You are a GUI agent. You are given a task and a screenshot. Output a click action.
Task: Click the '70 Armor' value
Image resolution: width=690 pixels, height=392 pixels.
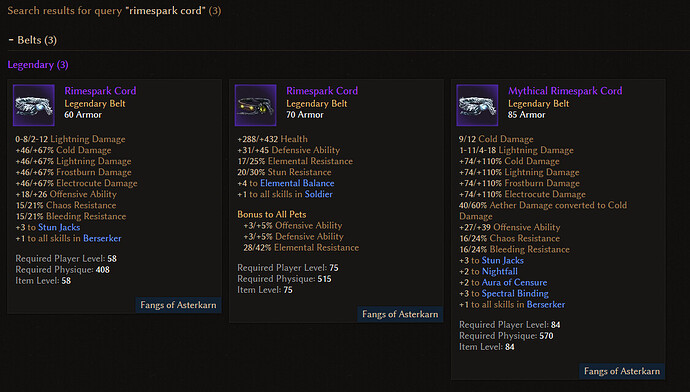tap(305, 115)
